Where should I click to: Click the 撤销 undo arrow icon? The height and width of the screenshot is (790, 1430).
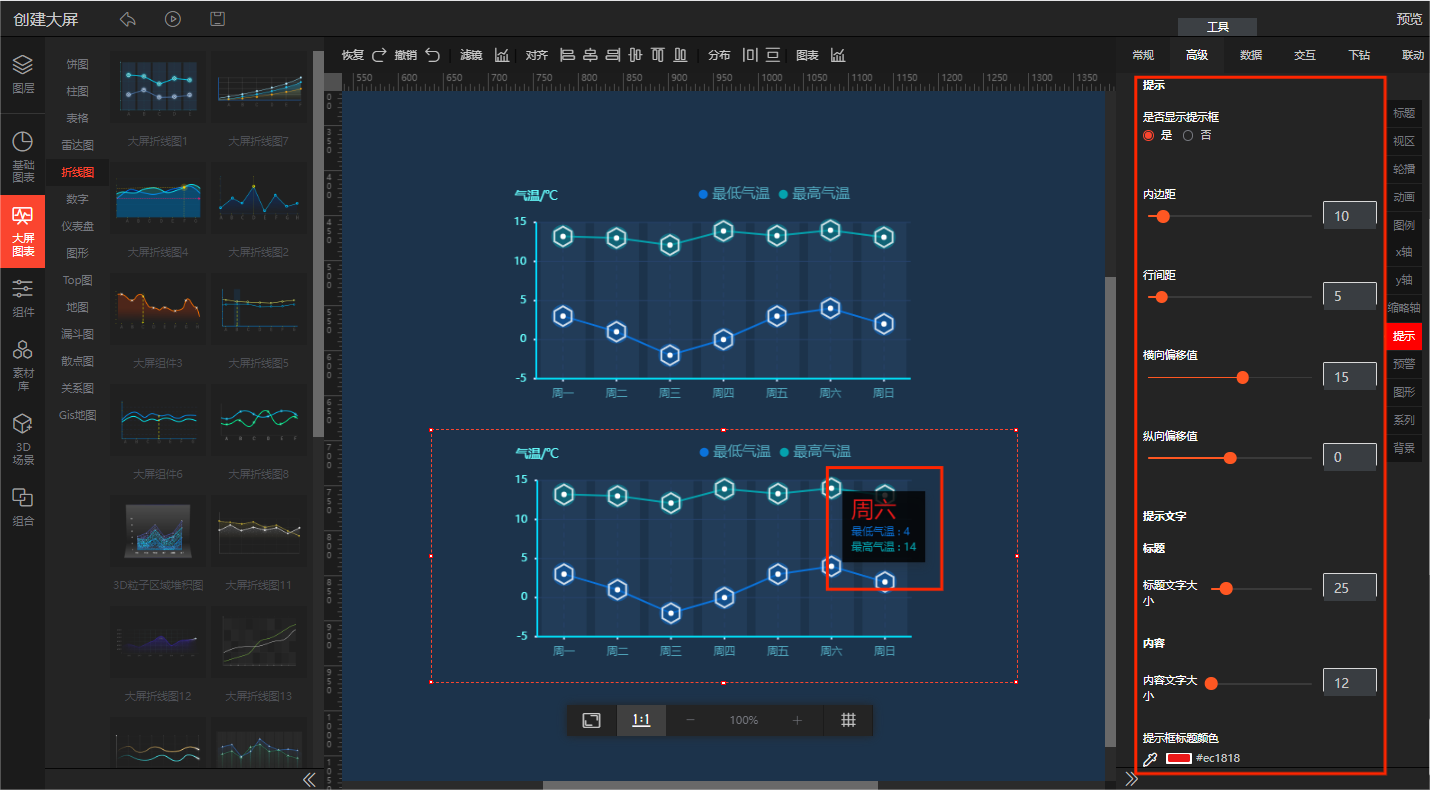[x=432, y=55]
